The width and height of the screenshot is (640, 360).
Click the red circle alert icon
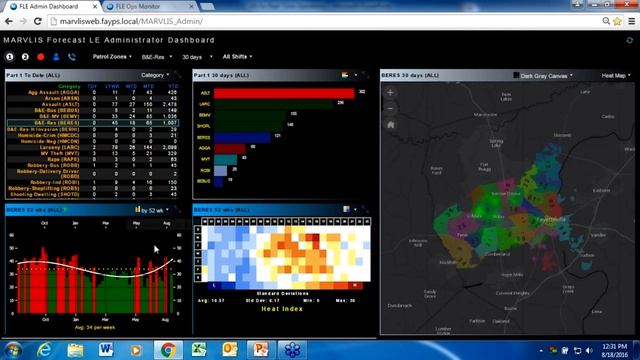click(x=40, y=57)
